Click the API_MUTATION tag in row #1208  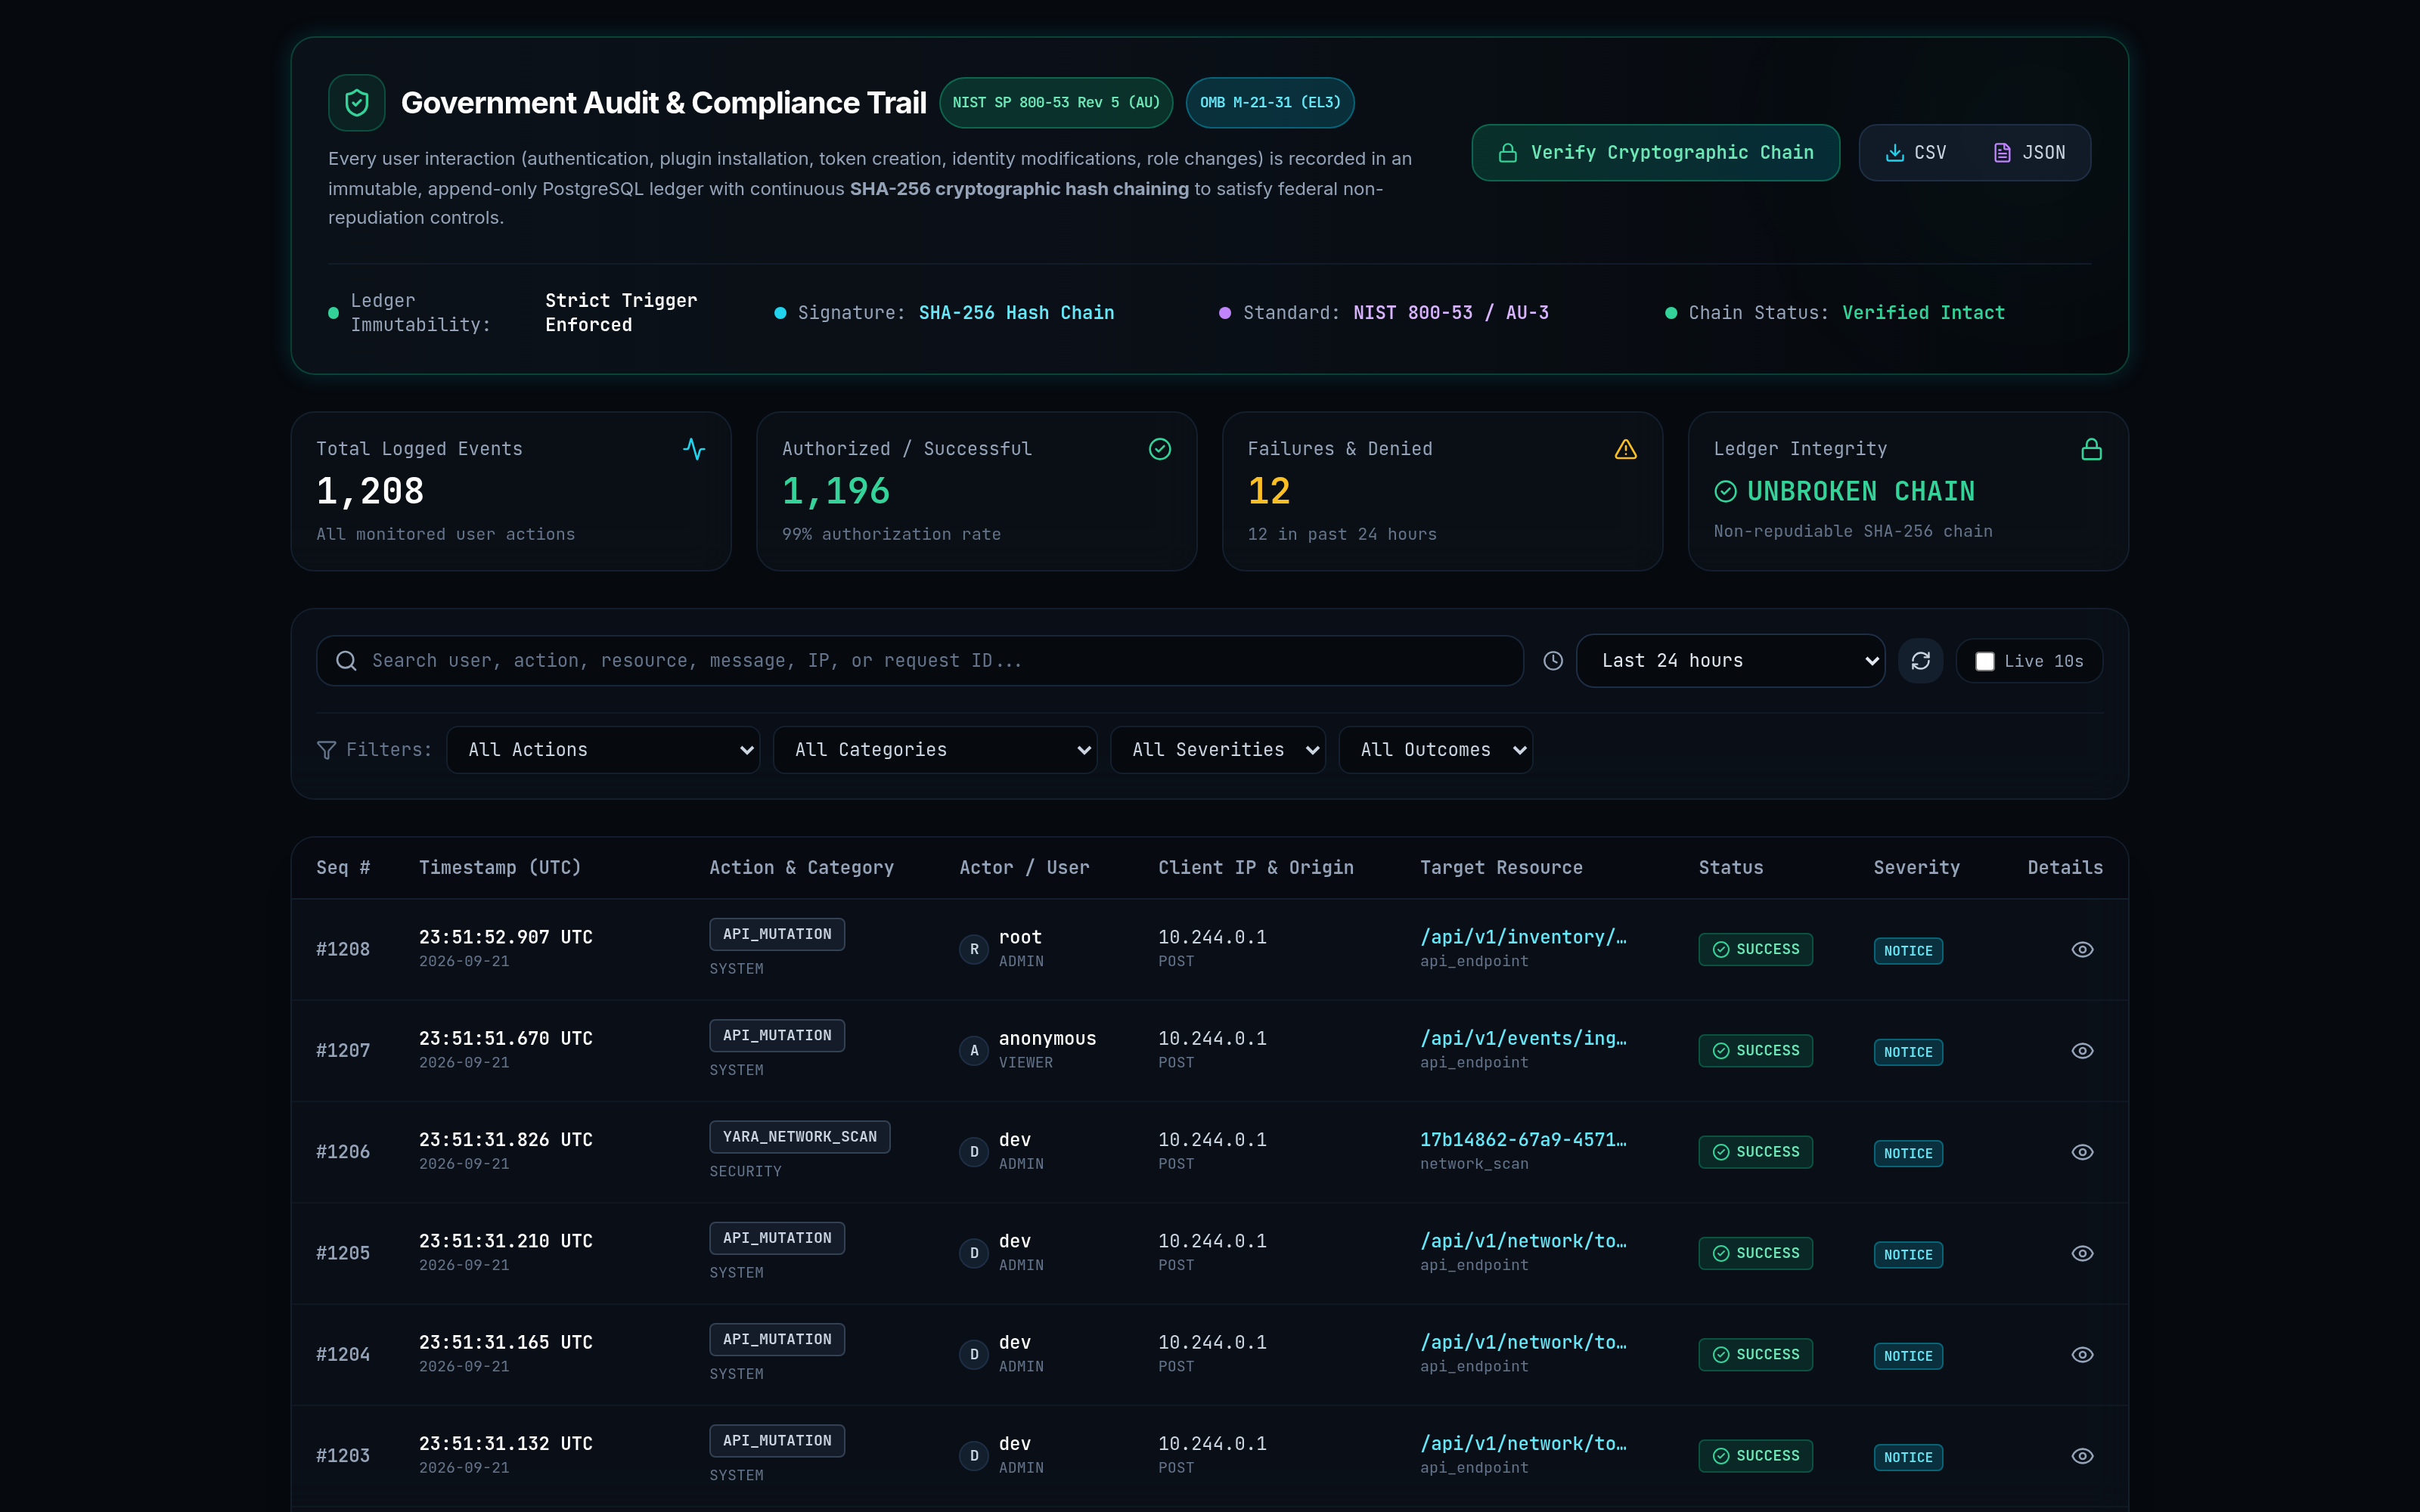777,934
